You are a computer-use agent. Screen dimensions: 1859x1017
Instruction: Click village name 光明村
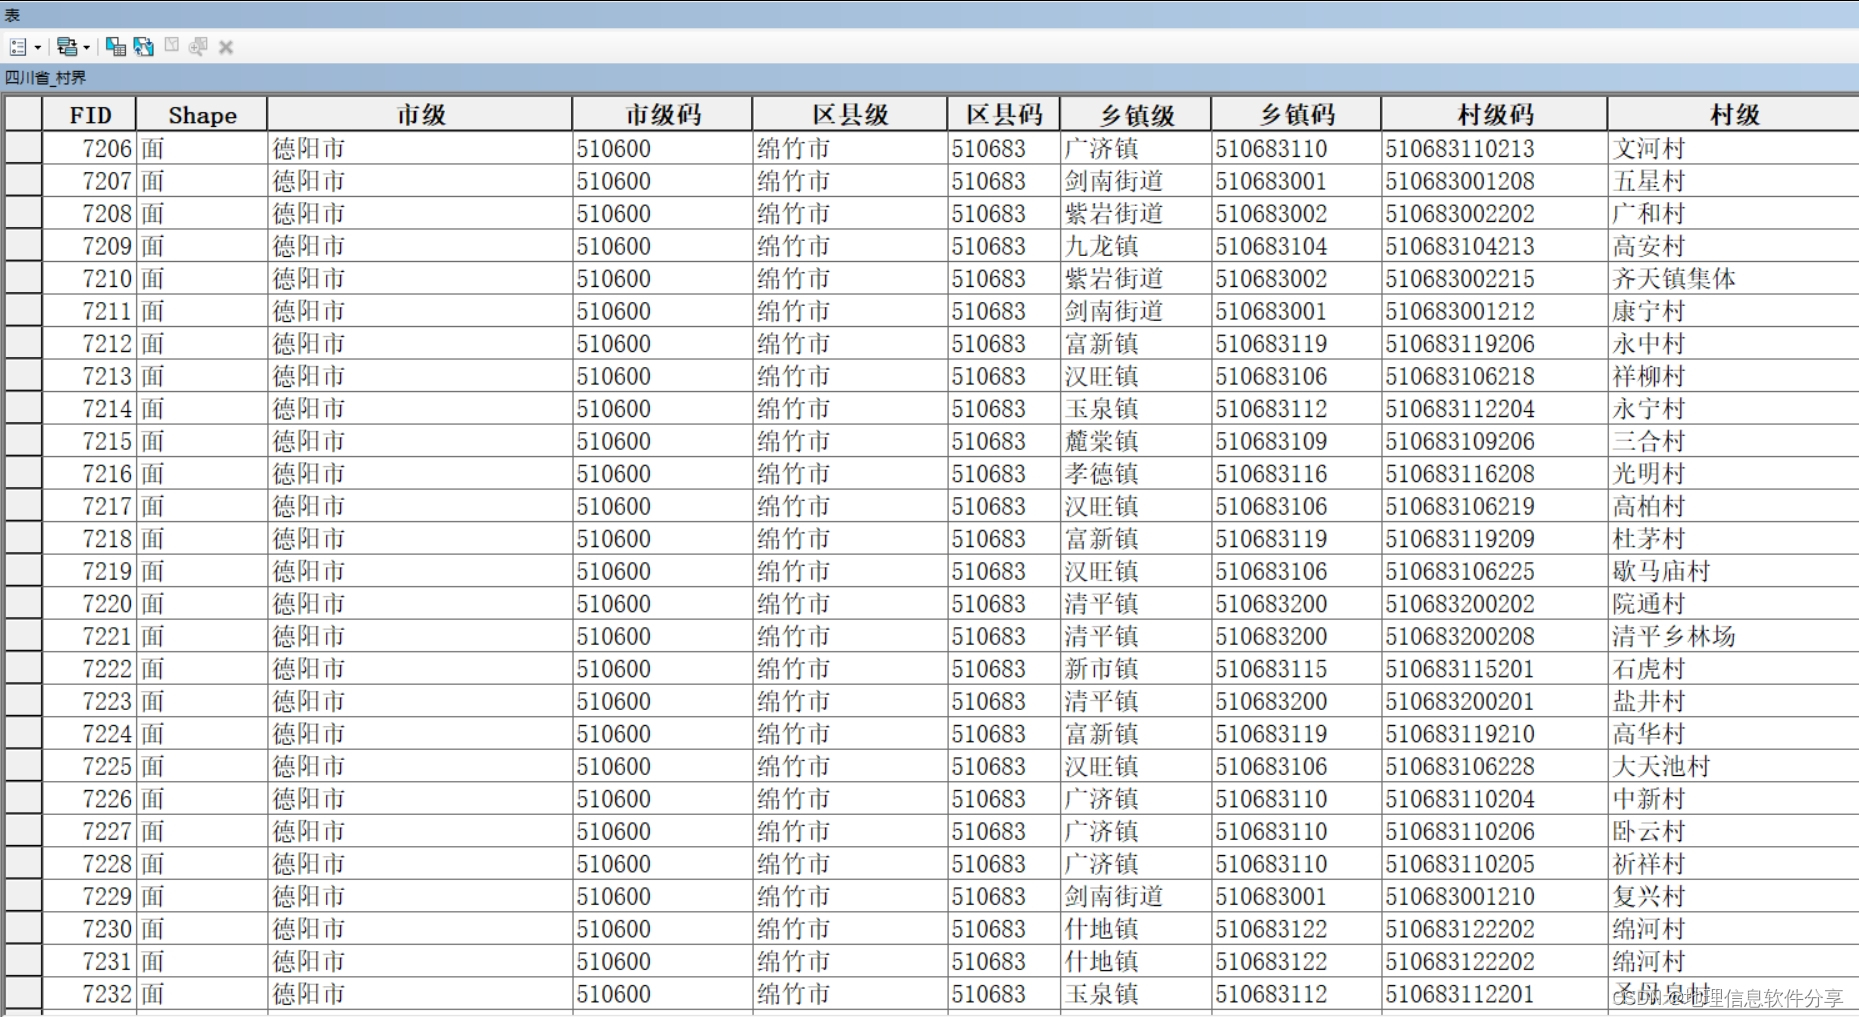pyautogui.click(x=1649, y=473)
